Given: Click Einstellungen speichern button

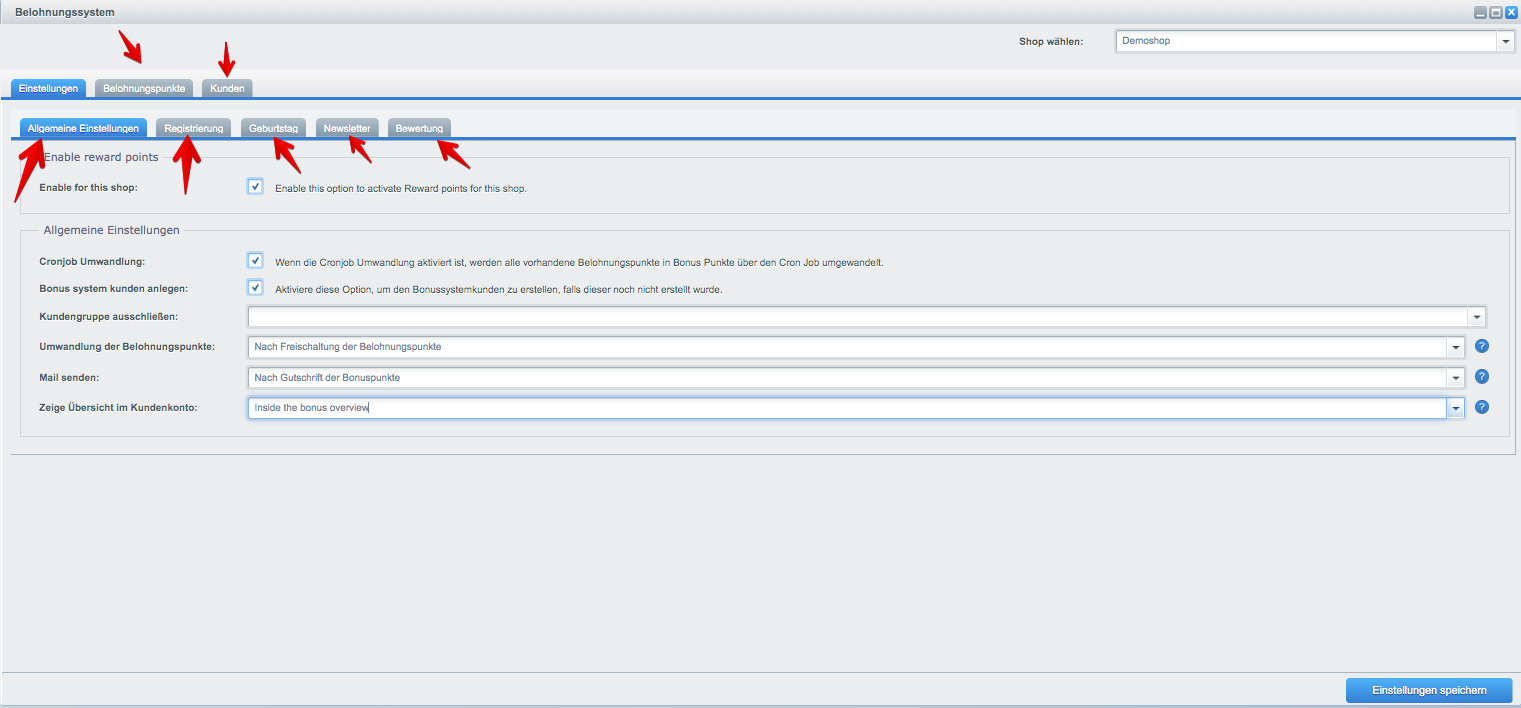Looking at the screenshot, I should [1429, 690].
